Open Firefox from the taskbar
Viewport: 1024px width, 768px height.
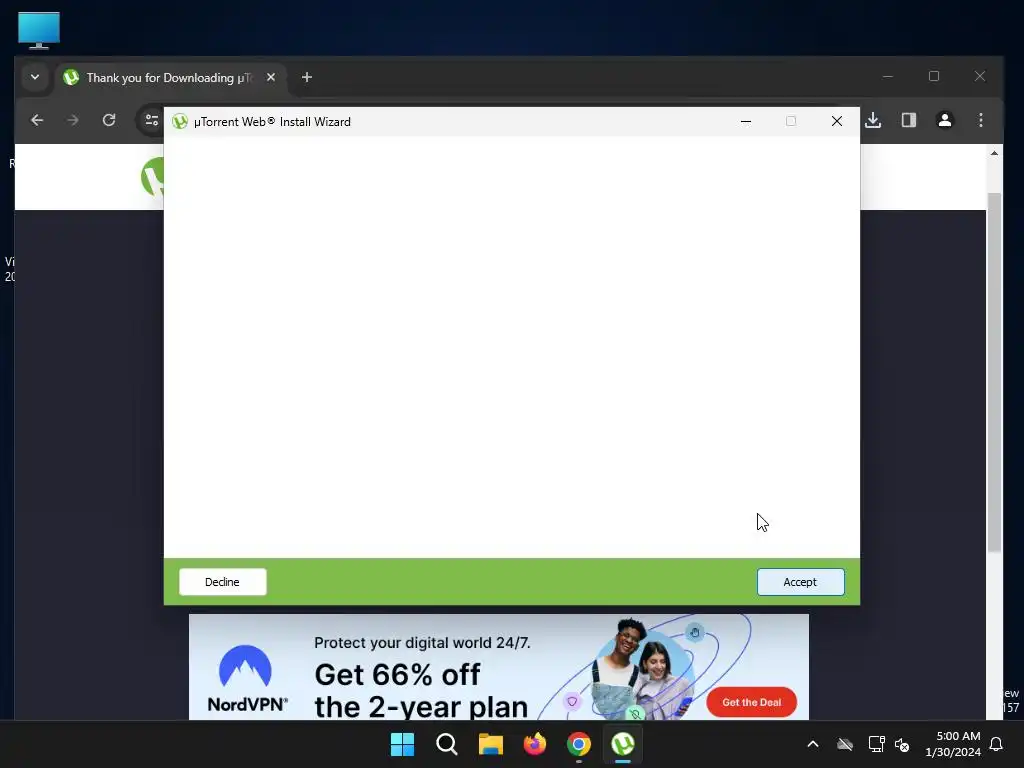[535, 744]
